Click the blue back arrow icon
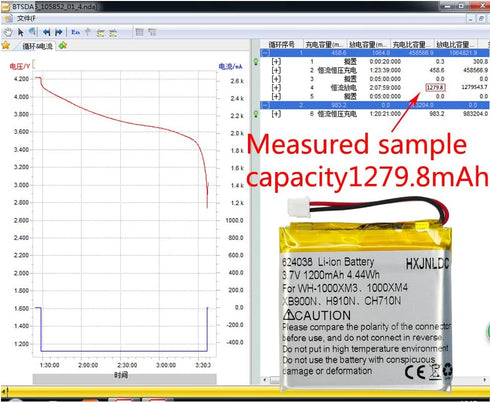The width and height of the screenshot is (490, 403). point(46,32)
